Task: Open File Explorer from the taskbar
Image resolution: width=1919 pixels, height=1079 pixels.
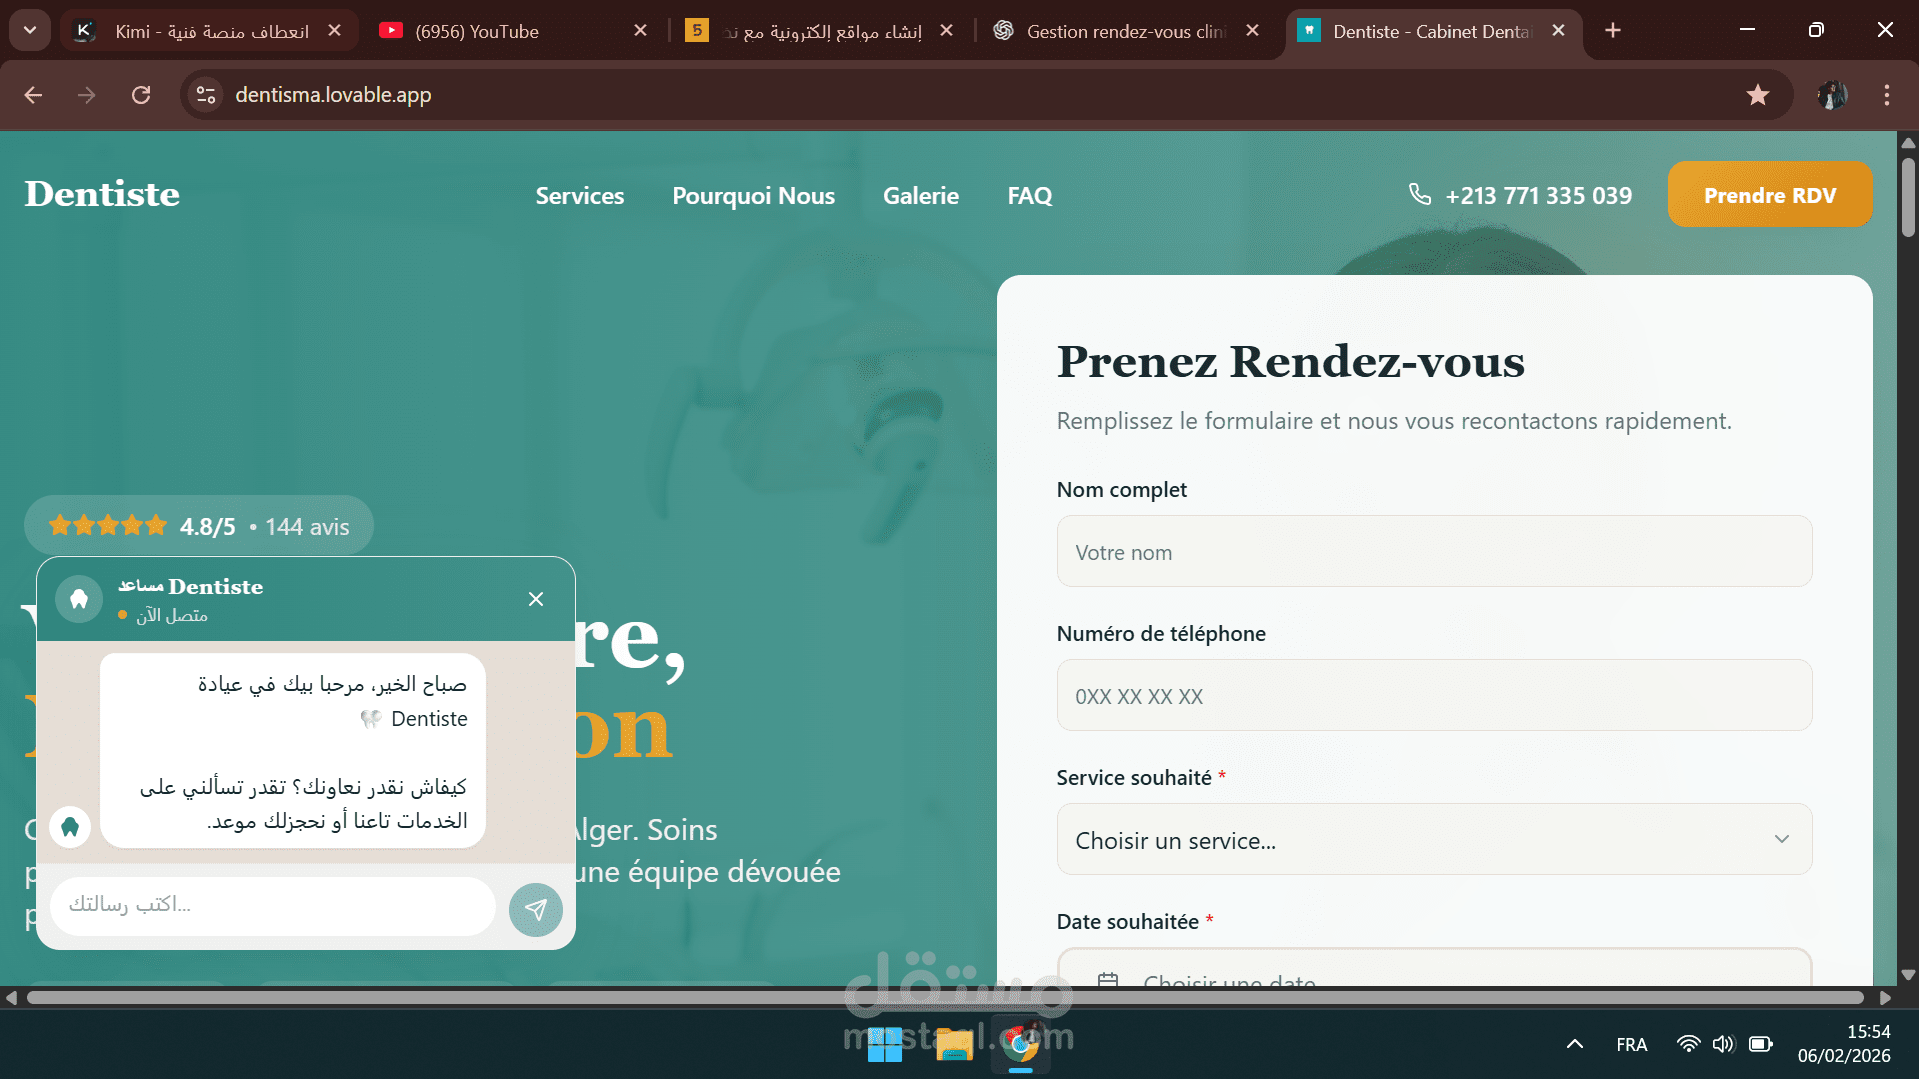Action: tap(953, 1043)
